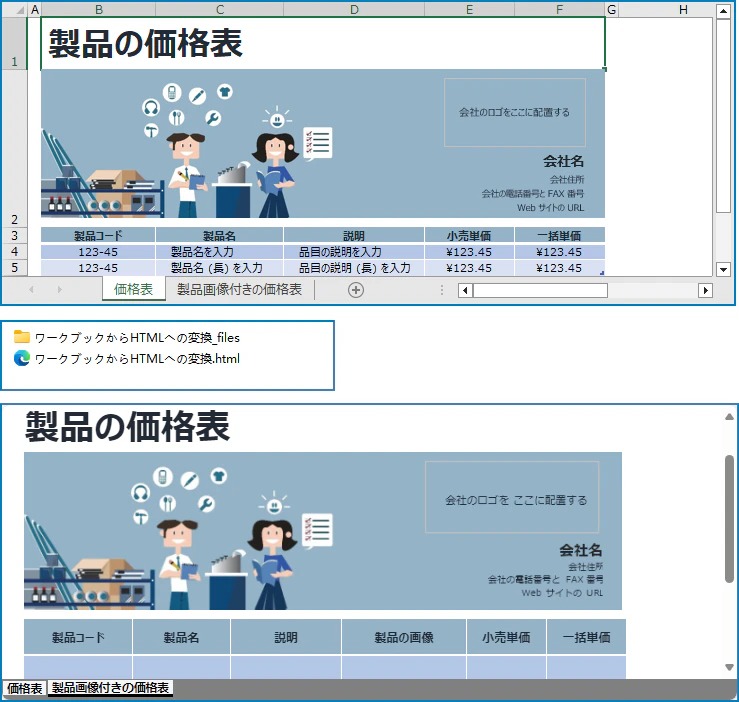This screenshot has height=702, width=739.
Task: Click horizontal scroll left arrow in Excel
Action: pos(465,290)
